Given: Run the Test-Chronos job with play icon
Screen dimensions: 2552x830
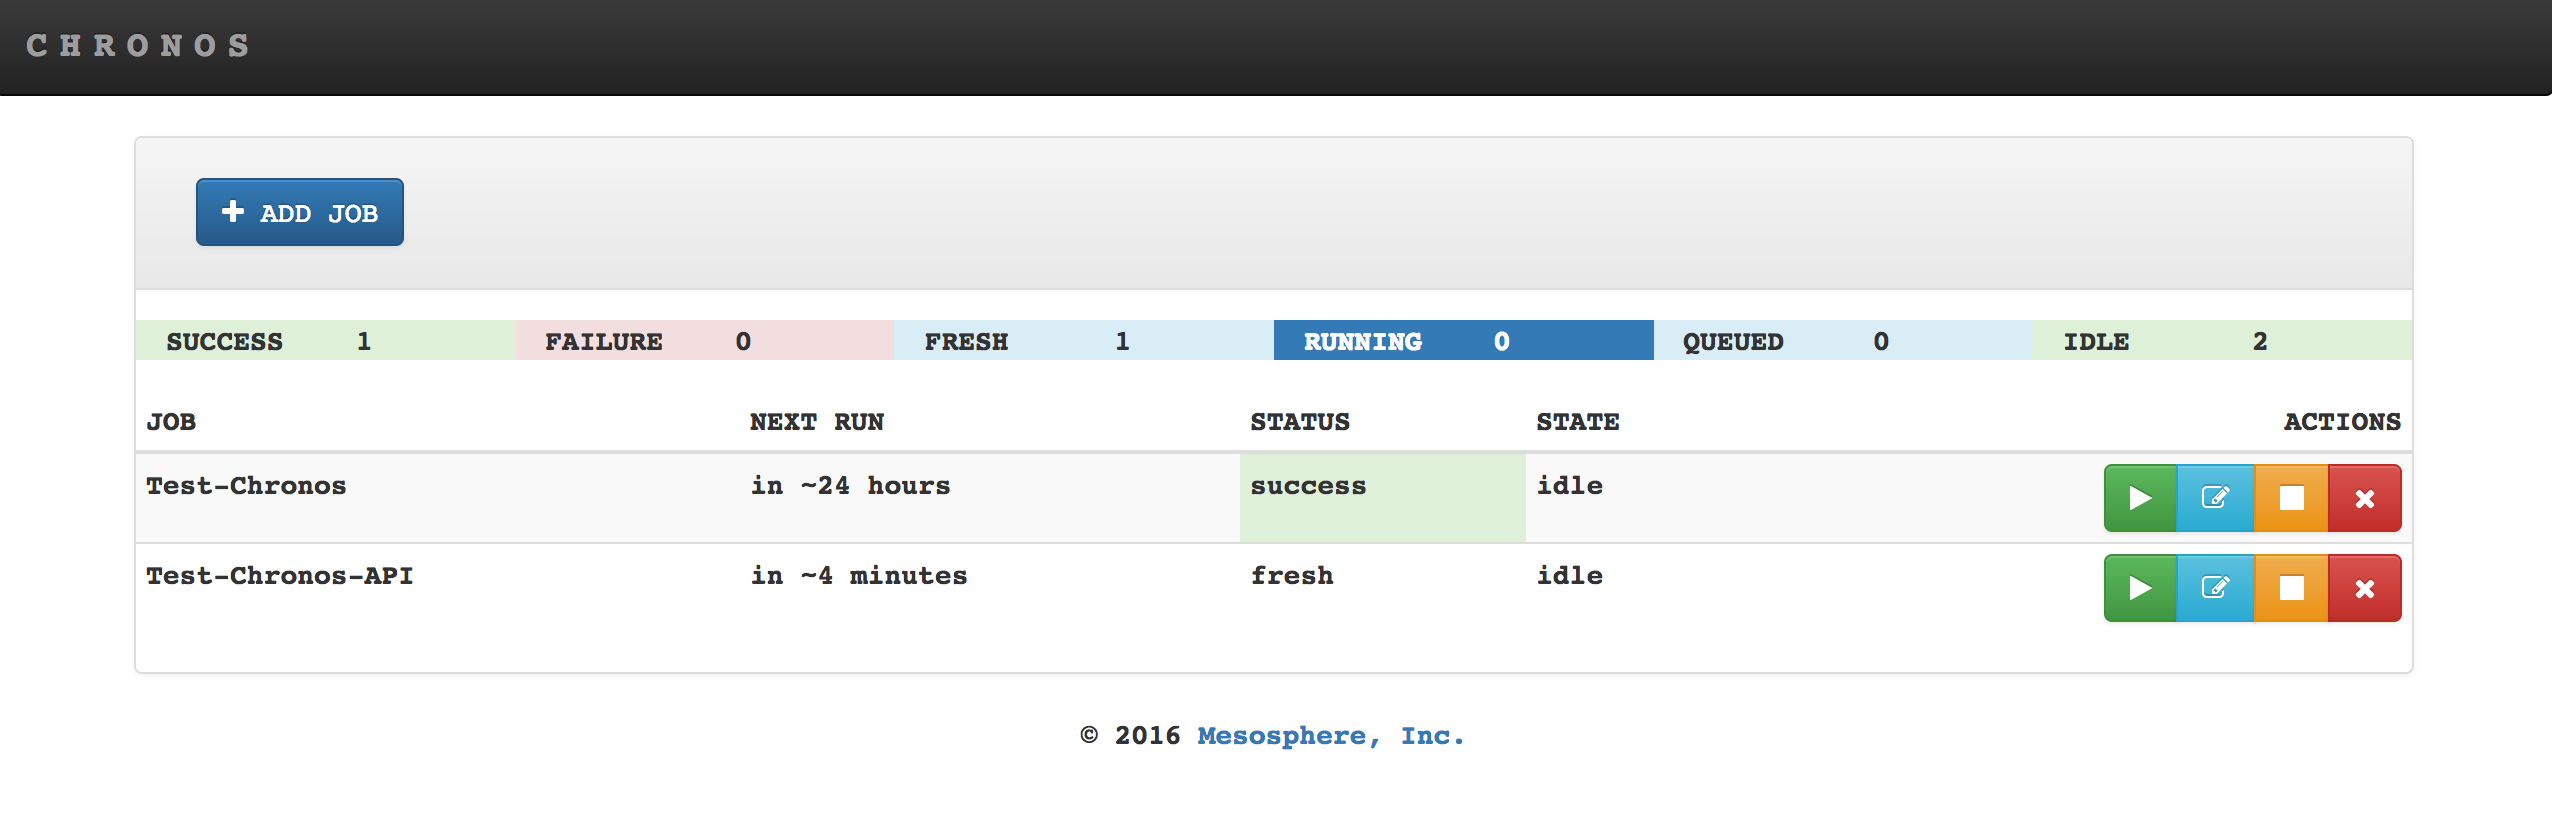Looking at the screenshot, I should 2140,498.
